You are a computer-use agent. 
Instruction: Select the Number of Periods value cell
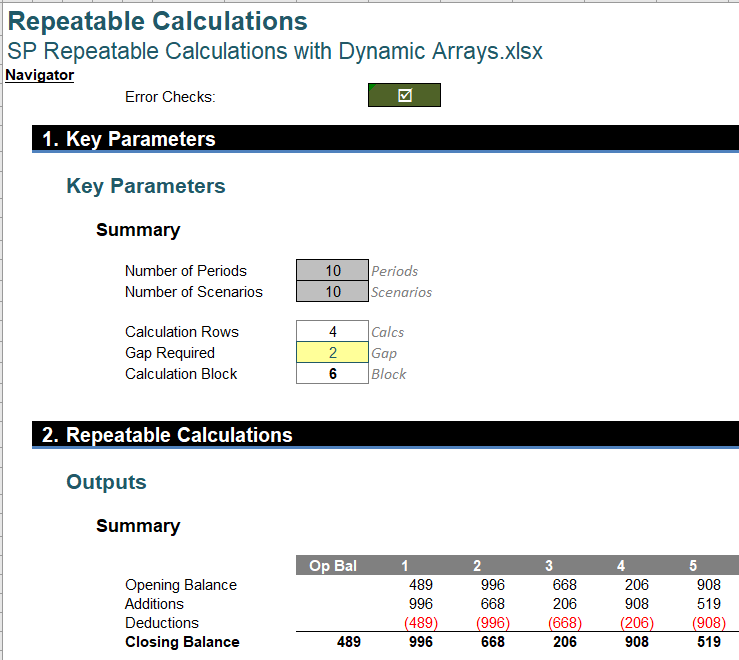332,271
